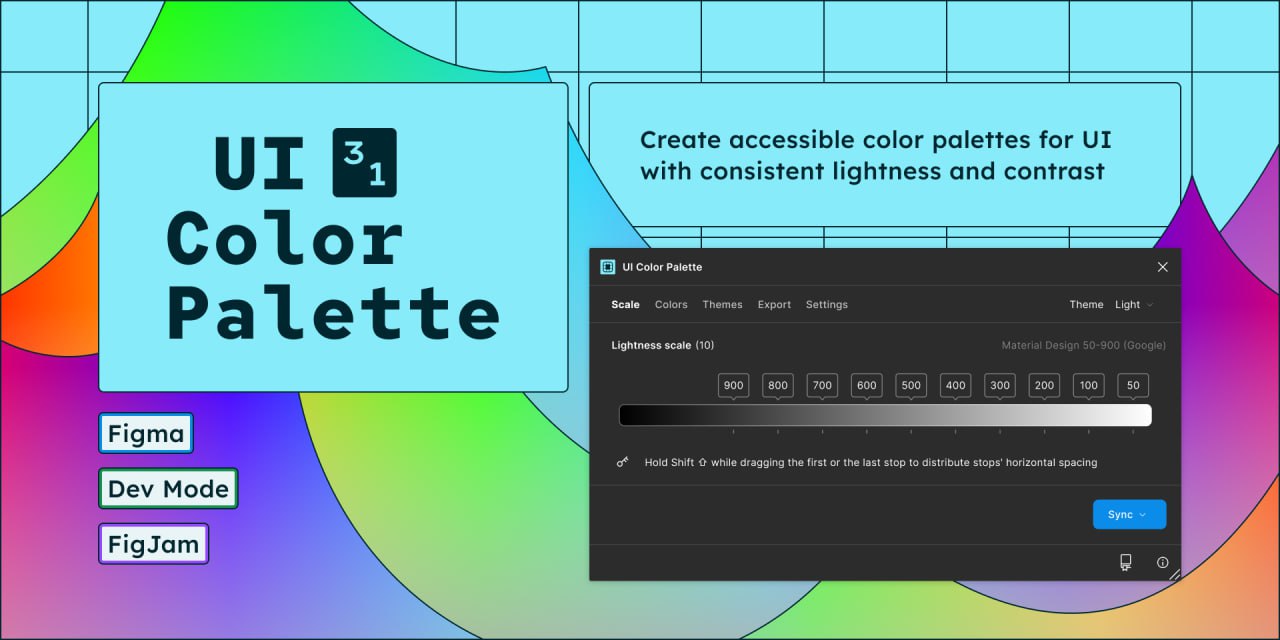The width and height of the screenshot is (1280, 640).
Task: Switch to the Scale tab
Action: pyautogui.click(x=625, y=304)
